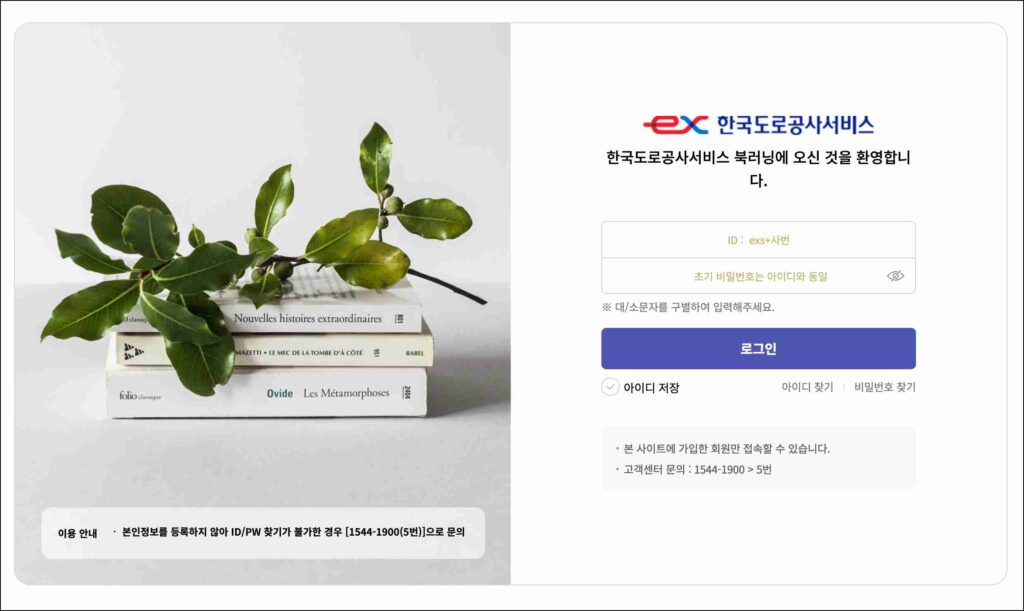This screenshot has height=611, width=1024.
Task: Click the 아이디 저장 label text
Action: 651,388
